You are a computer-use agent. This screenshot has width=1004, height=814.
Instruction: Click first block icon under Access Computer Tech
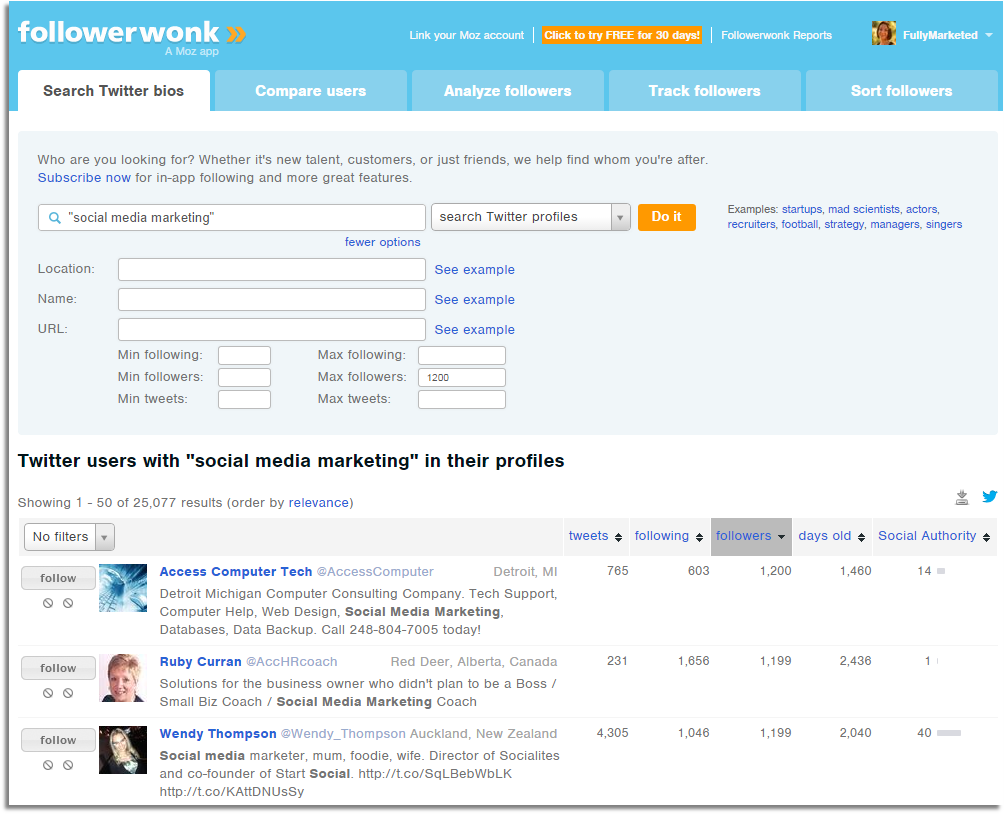pyautogui.click(x=48, y=603)
